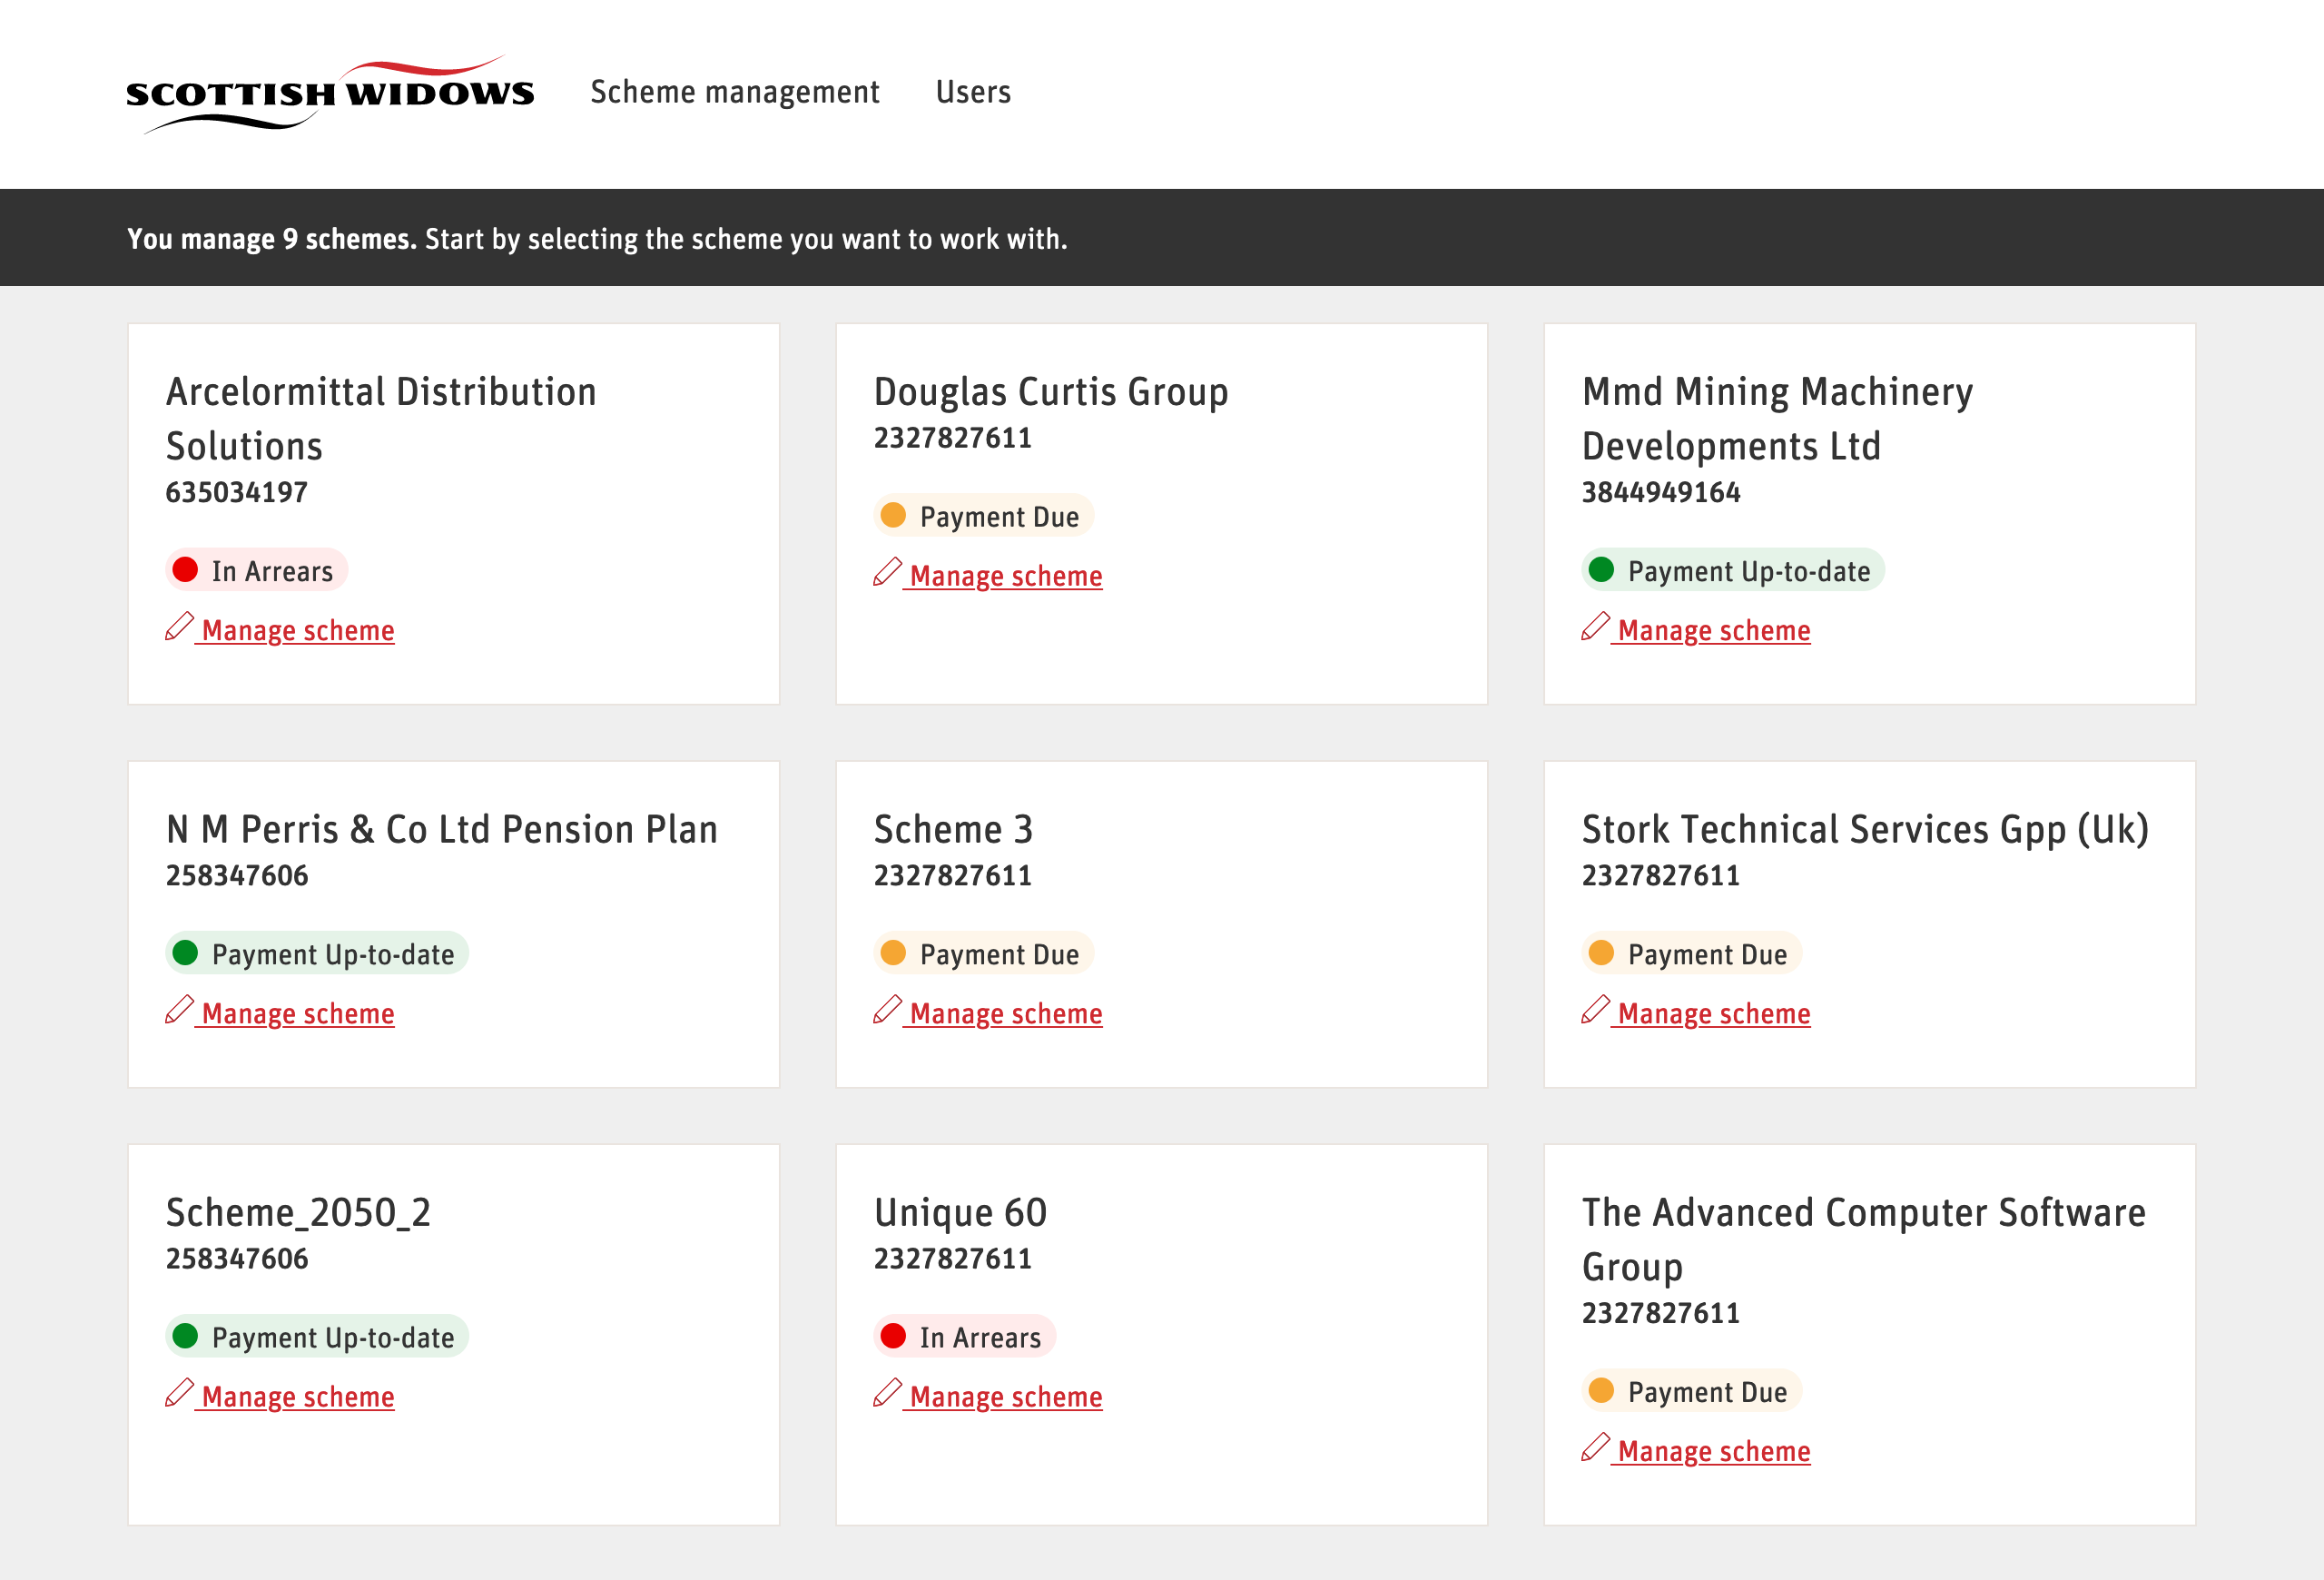Viewport: 2324px width, 1580px height.
Task: Open Manage scheme link for Unique 60
Action: coord(1006,1396)
